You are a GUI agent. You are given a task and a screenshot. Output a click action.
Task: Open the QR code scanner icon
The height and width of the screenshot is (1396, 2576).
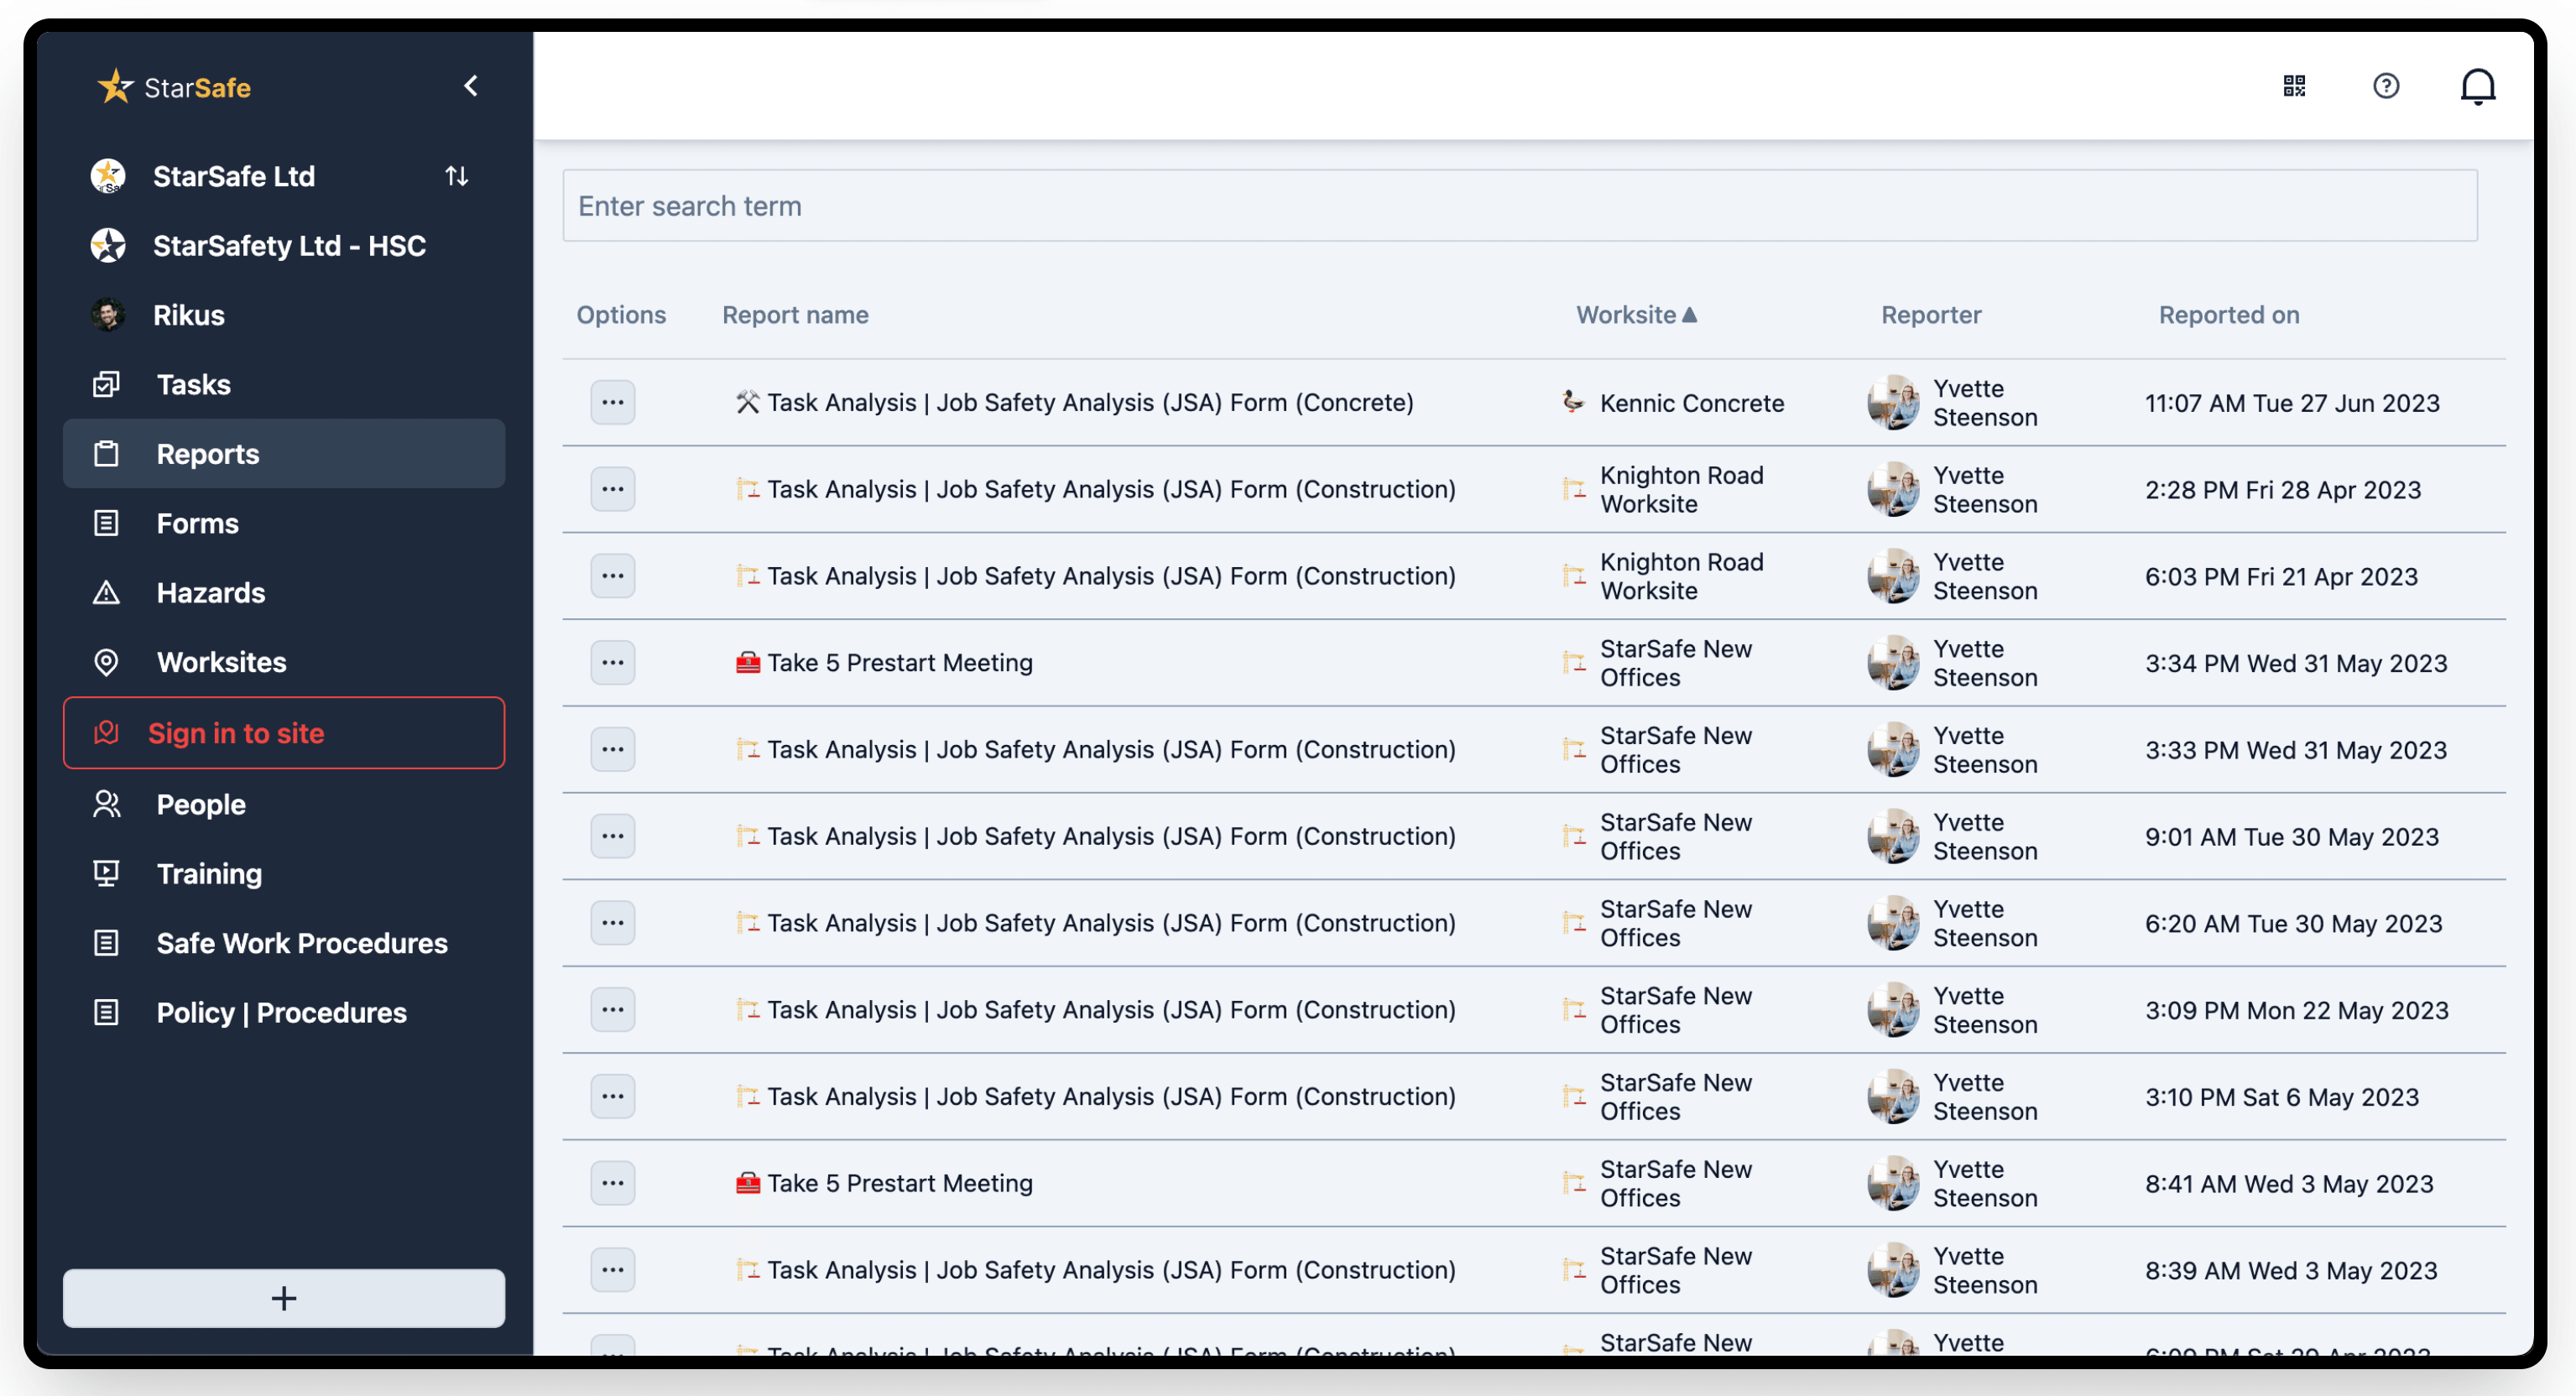(2294, 86)
